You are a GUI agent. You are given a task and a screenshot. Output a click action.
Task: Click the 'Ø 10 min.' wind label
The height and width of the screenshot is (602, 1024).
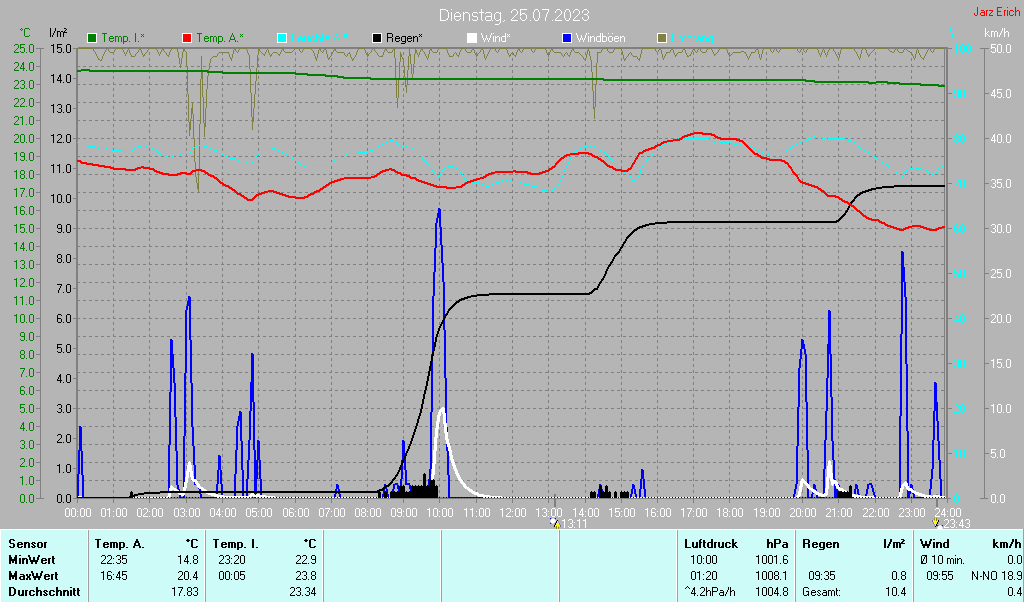click(x=942, y=560)
